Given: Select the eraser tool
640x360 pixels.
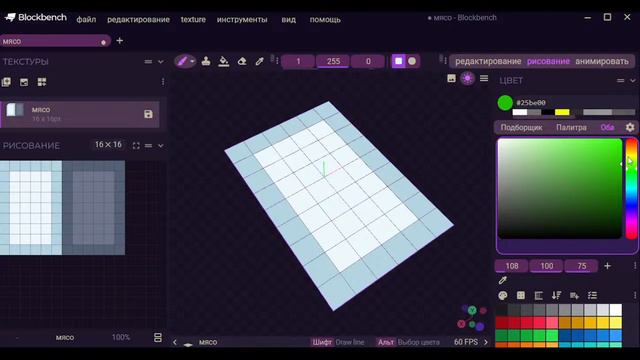Looking at the screenshot, I should click(242, 61).
